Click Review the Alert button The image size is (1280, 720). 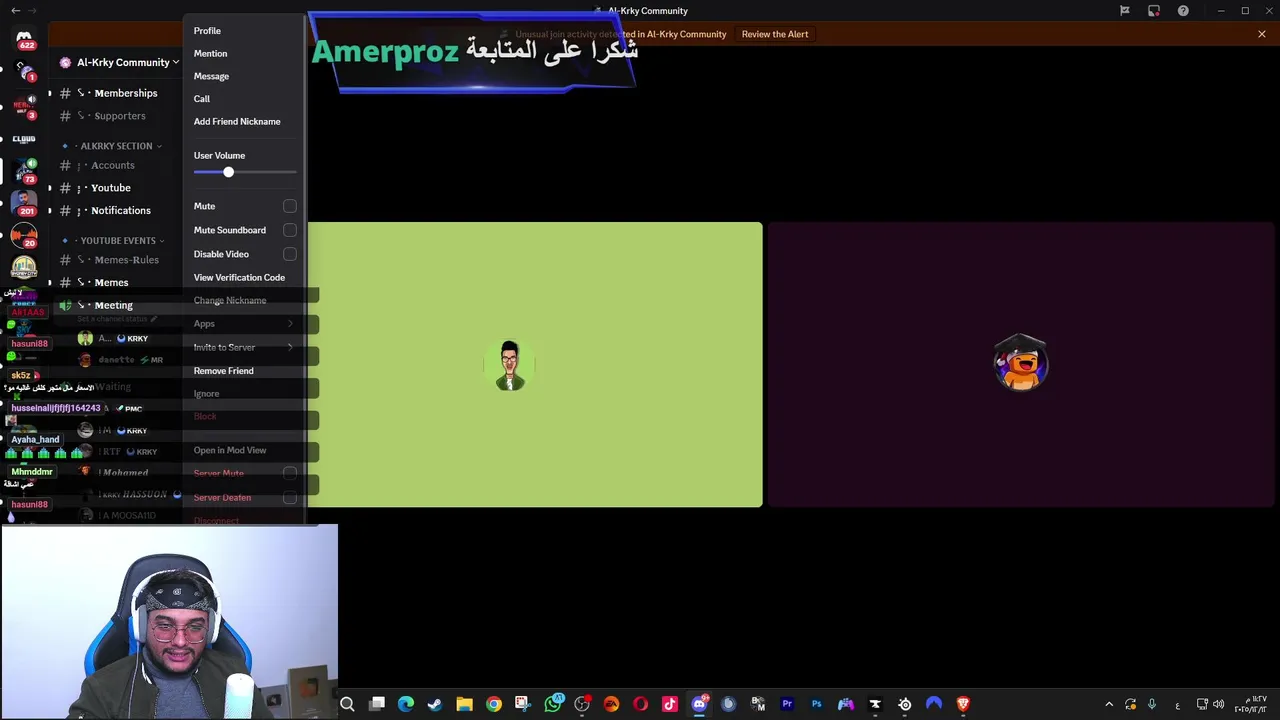[775, 34]
